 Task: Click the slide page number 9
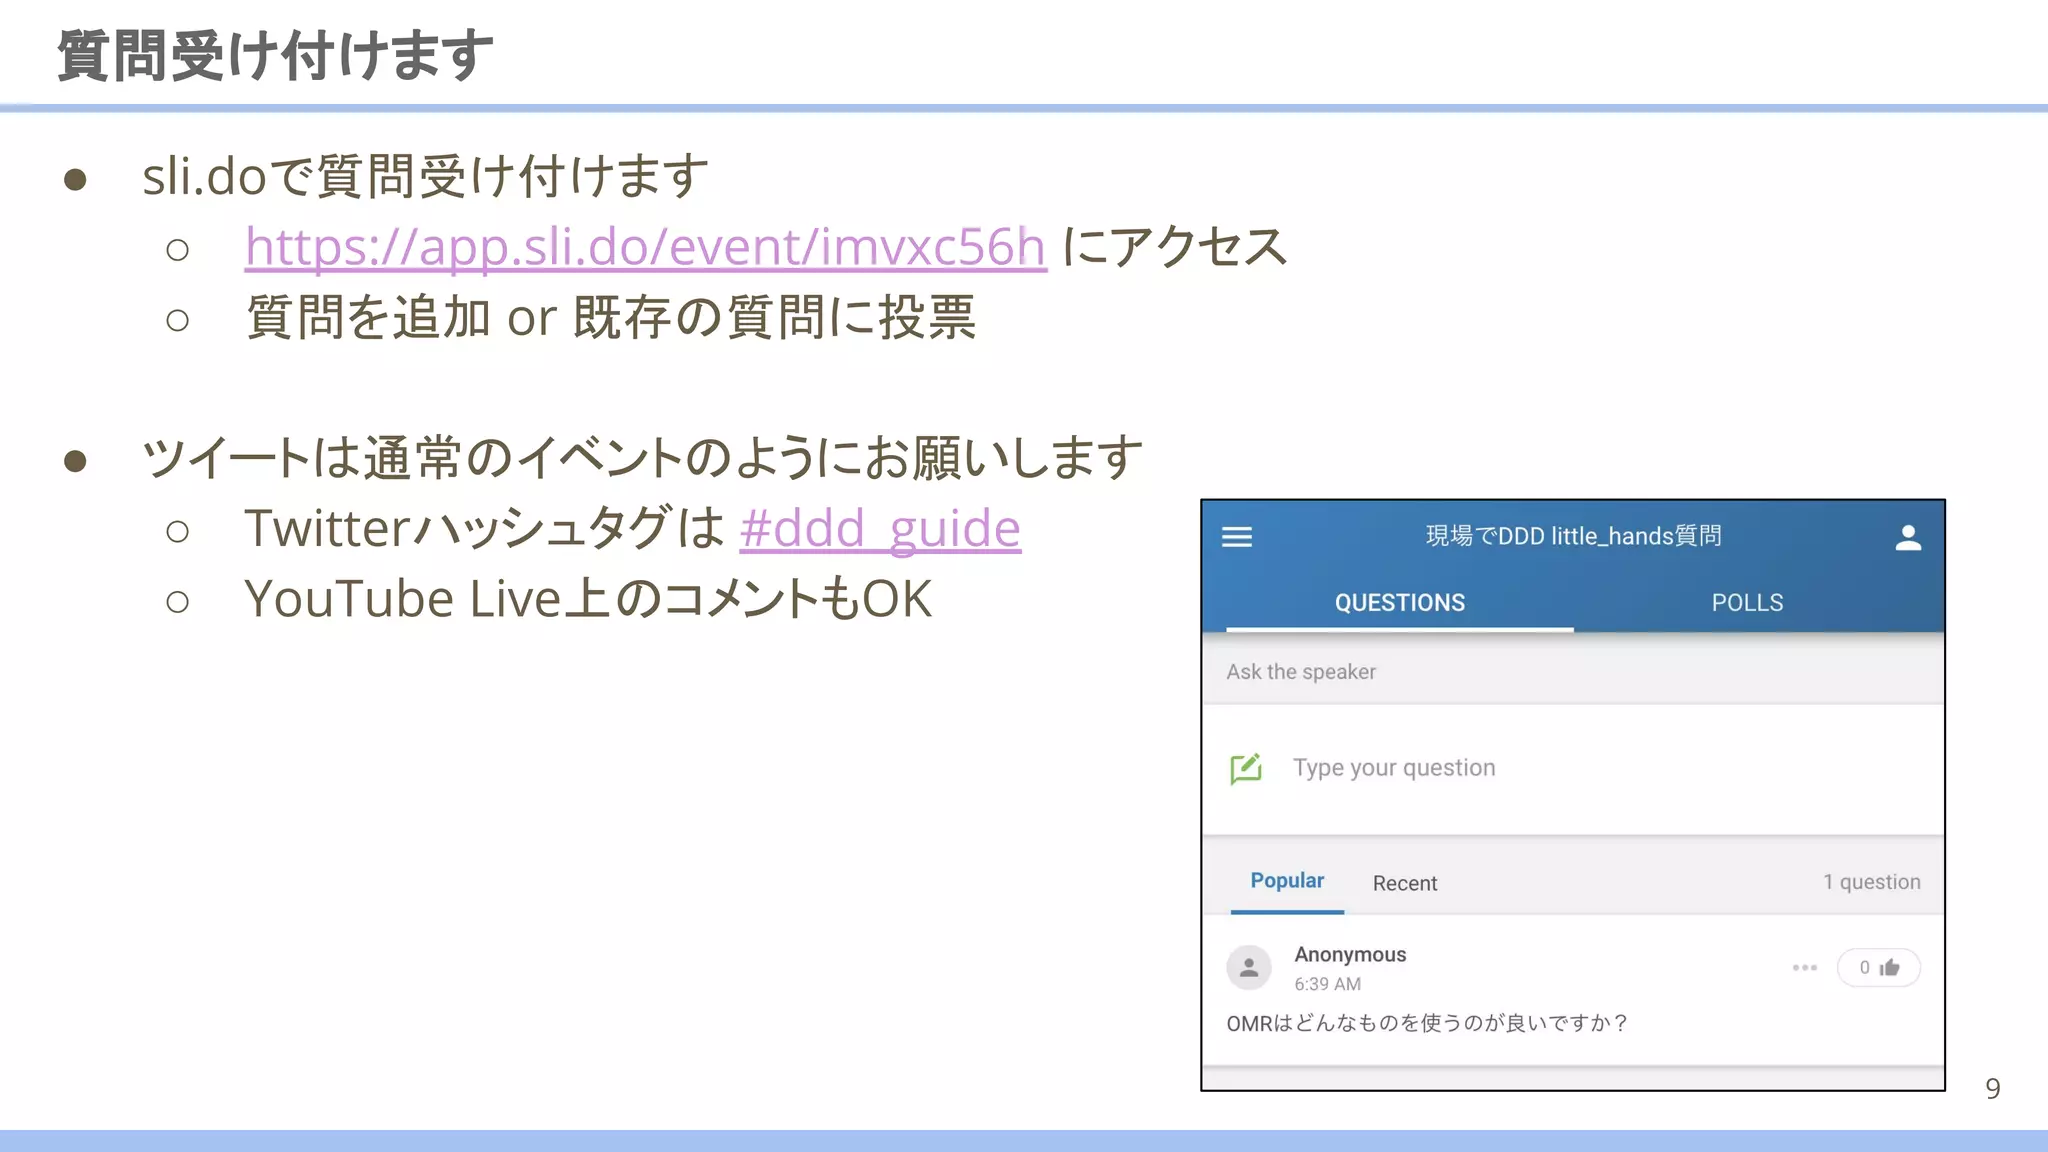1992,1088
